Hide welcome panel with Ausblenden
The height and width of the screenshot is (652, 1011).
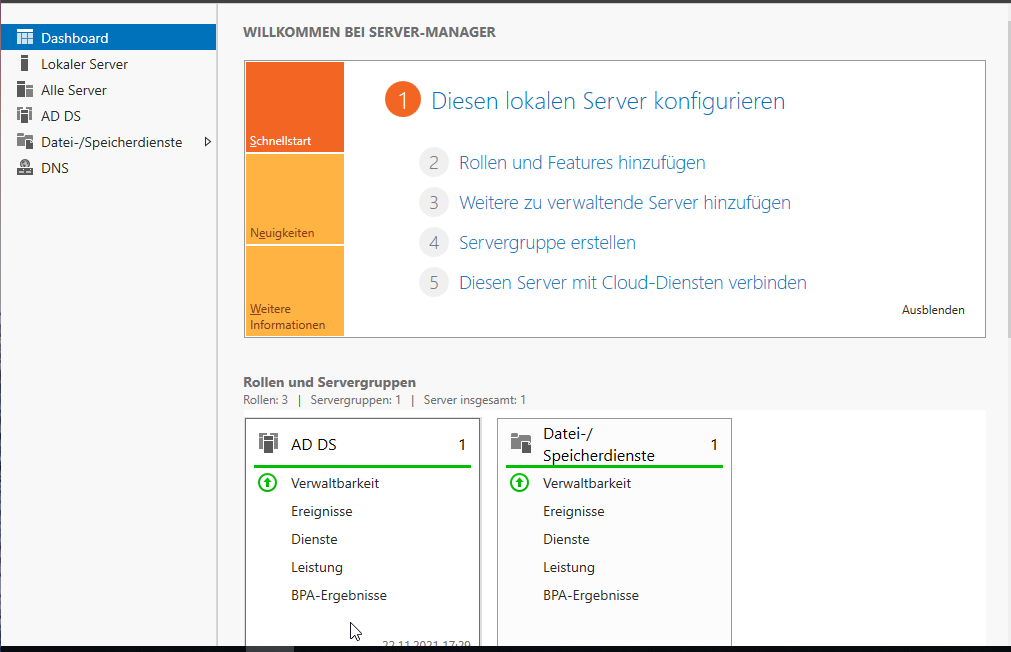pyautogui.click(x=933, y=310)
